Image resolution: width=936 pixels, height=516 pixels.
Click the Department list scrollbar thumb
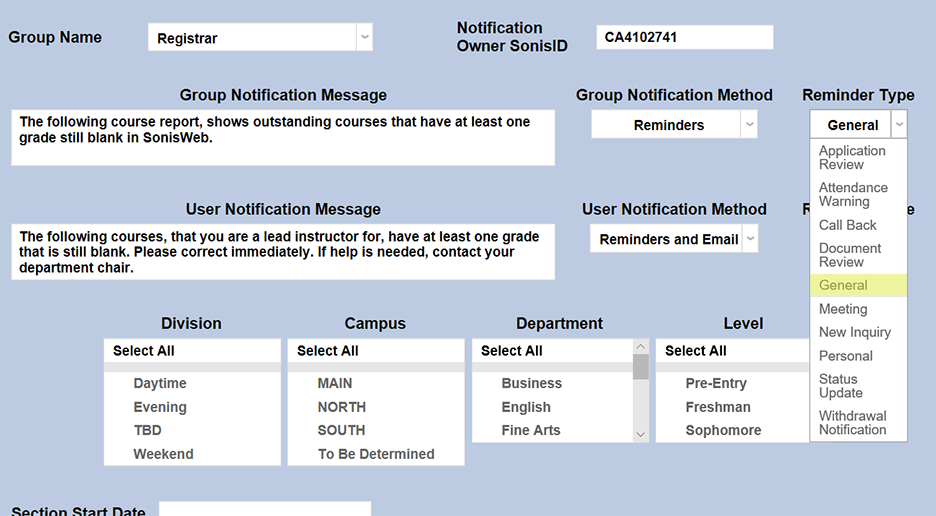tap(641, 367)
